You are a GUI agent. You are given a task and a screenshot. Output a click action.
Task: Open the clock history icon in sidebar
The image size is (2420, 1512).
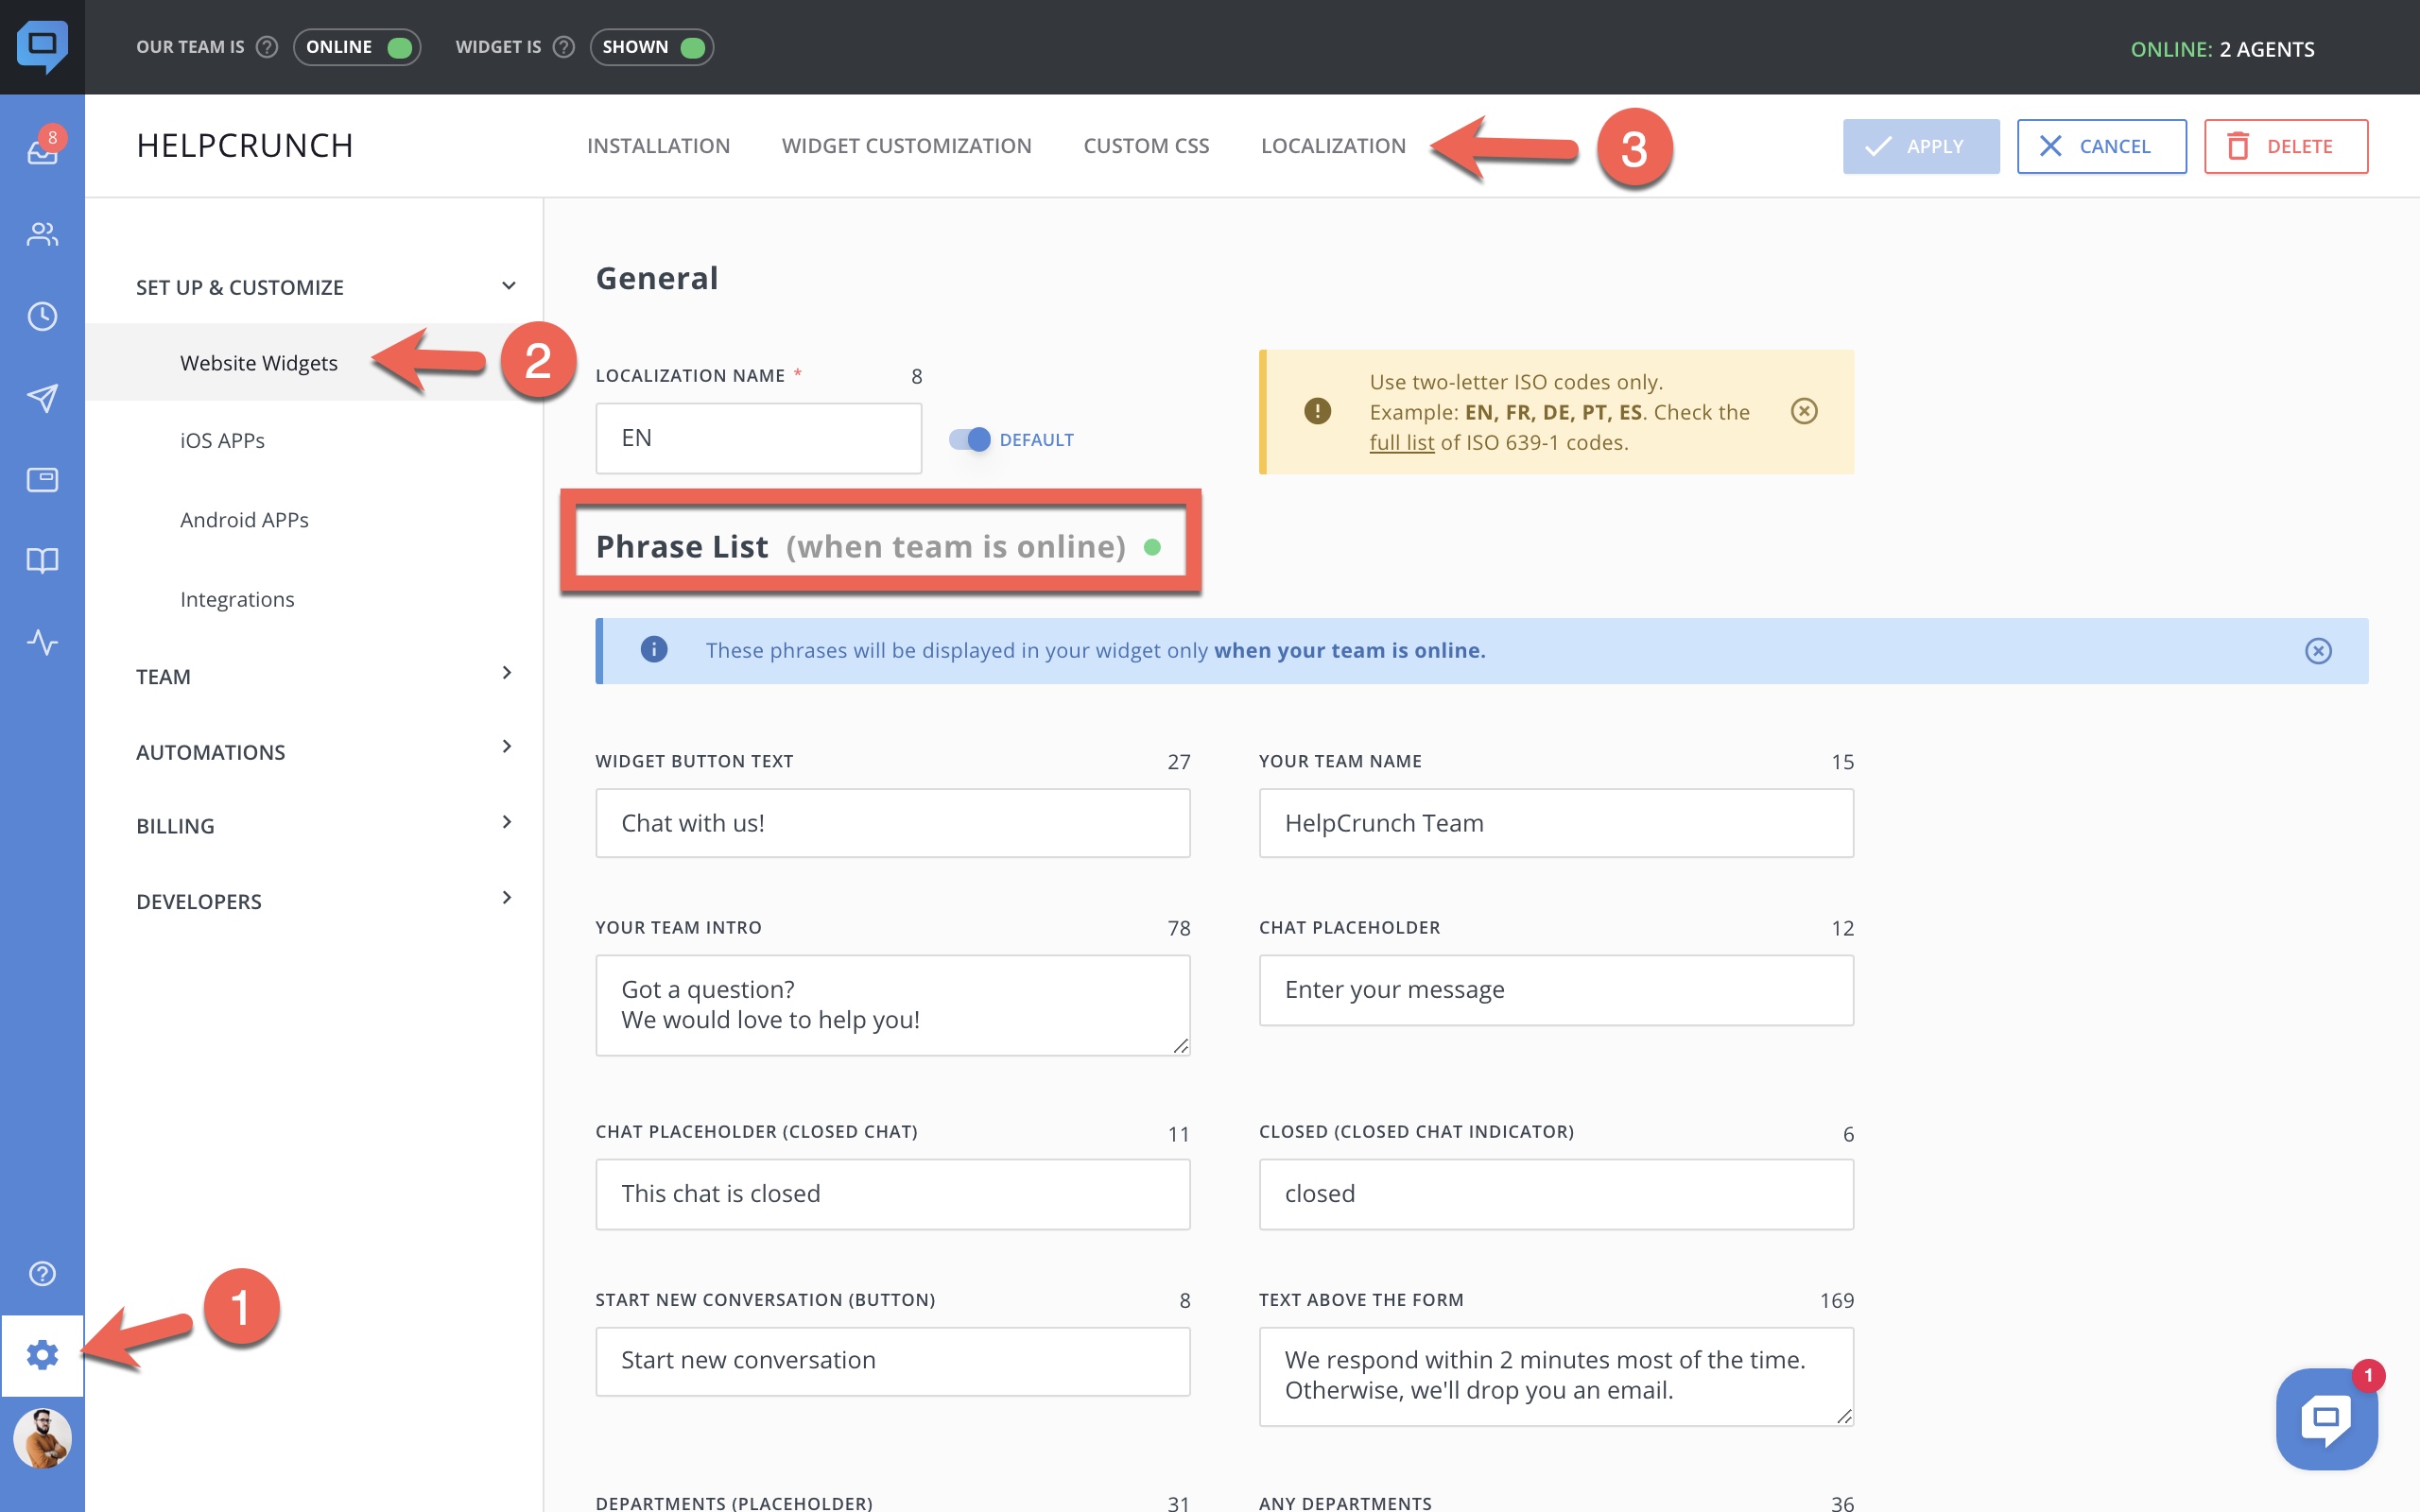(x=42, y=316)
